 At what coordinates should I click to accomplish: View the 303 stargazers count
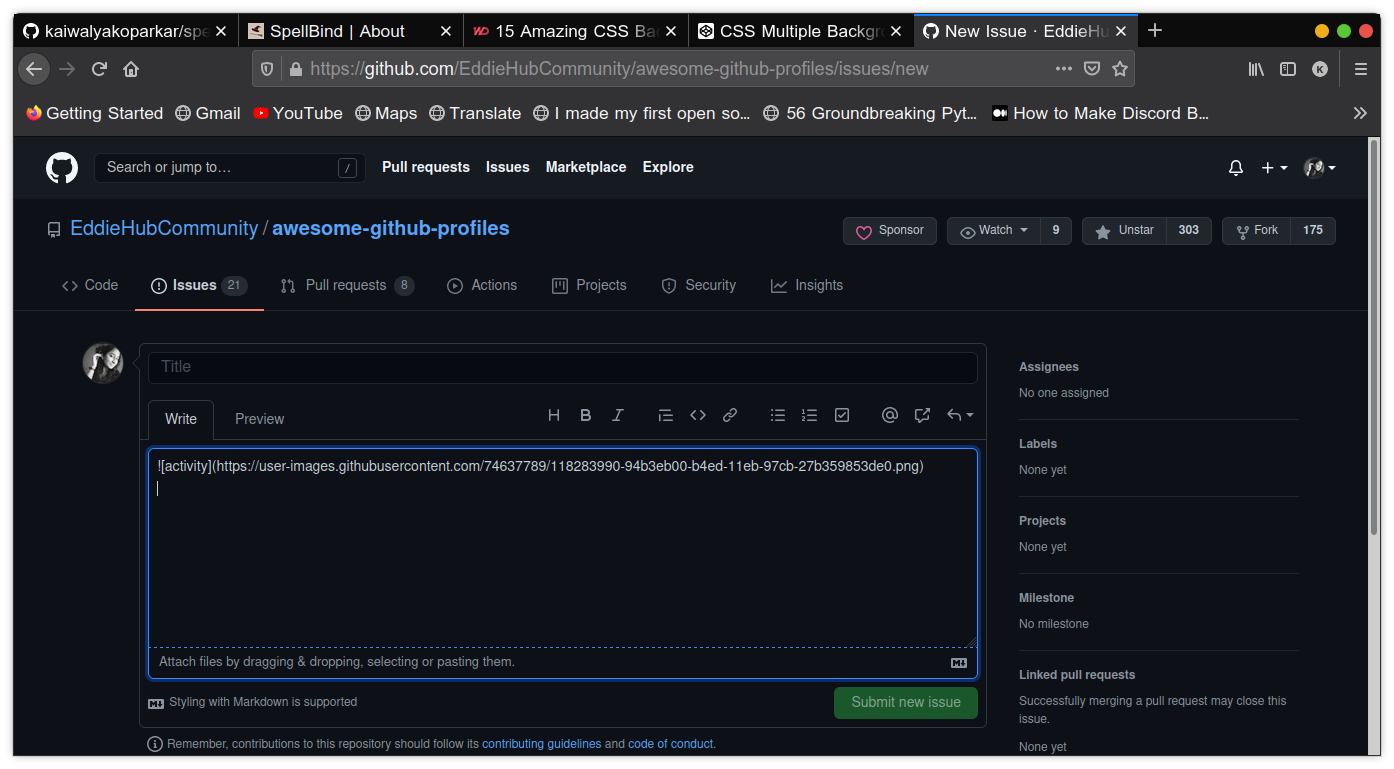(x=1189, y=231)
